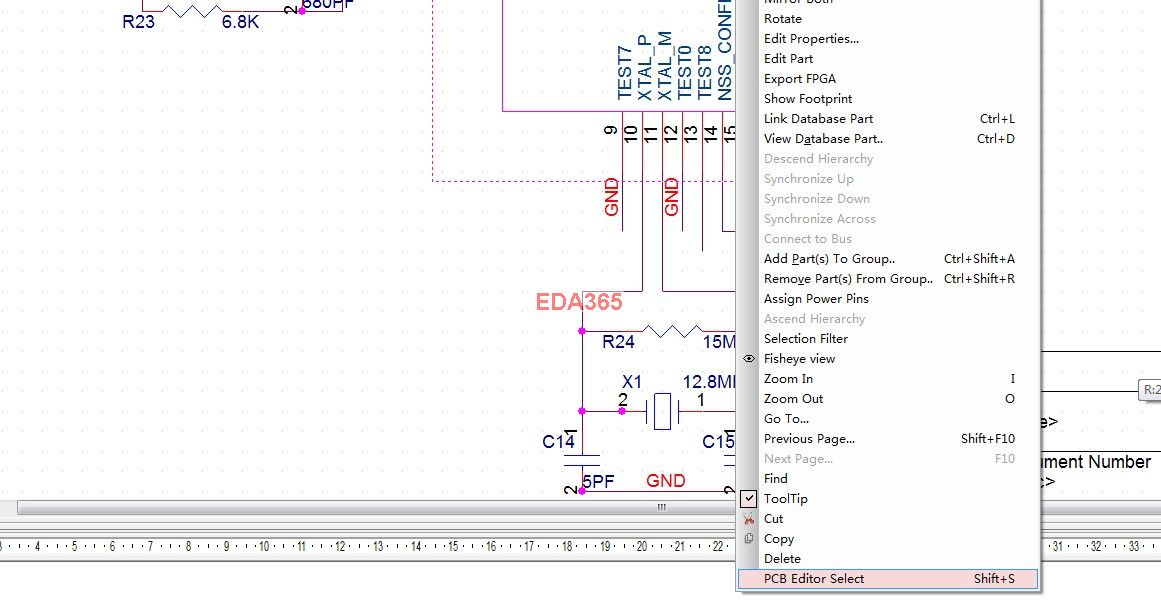Select the XTAL_M pin name
Image resolution: width=1161 pixels, height=602 pixels.
[x=665, y=66]
